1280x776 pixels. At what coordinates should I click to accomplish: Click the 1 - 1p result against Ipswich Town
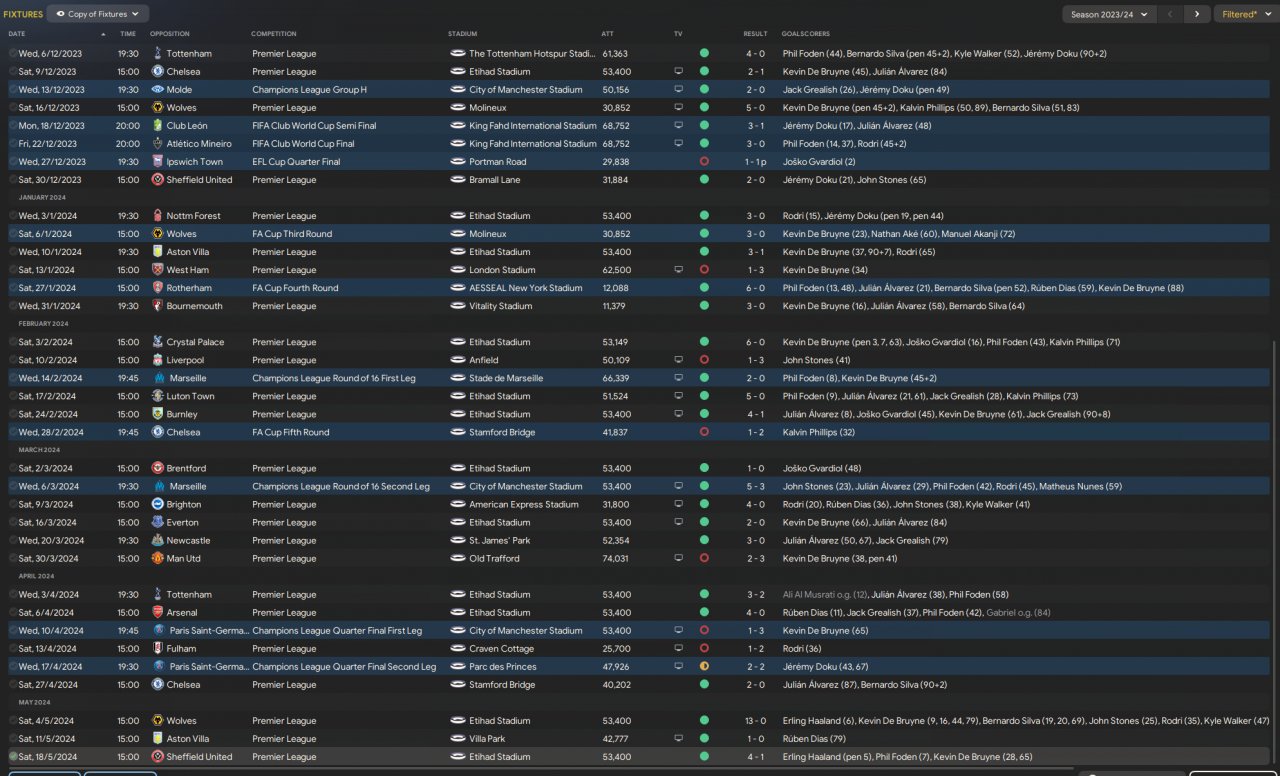(x=756, y=162)
